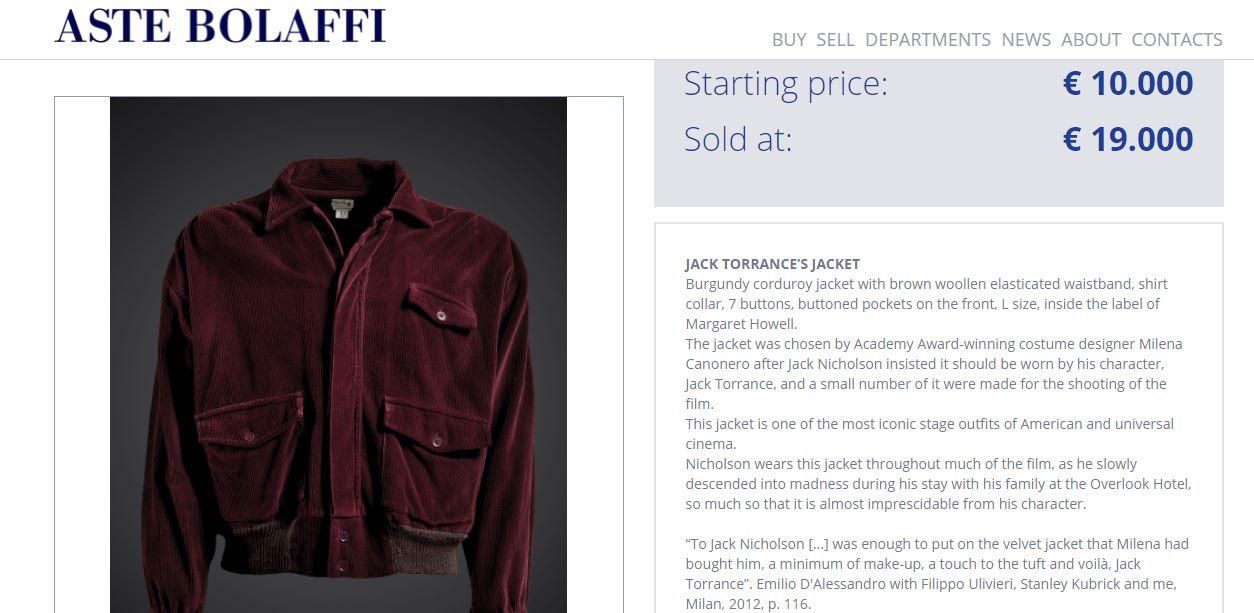The height and width of the screenshot is (613, 1254).
Task: Click the chest pocket button on the jacket
Action: [440, 316]
